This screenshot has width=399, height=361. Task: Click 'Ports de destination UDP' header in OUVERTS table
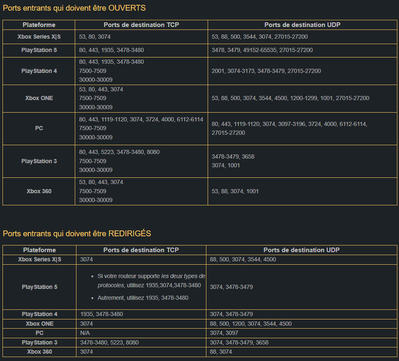click(302, 25)
